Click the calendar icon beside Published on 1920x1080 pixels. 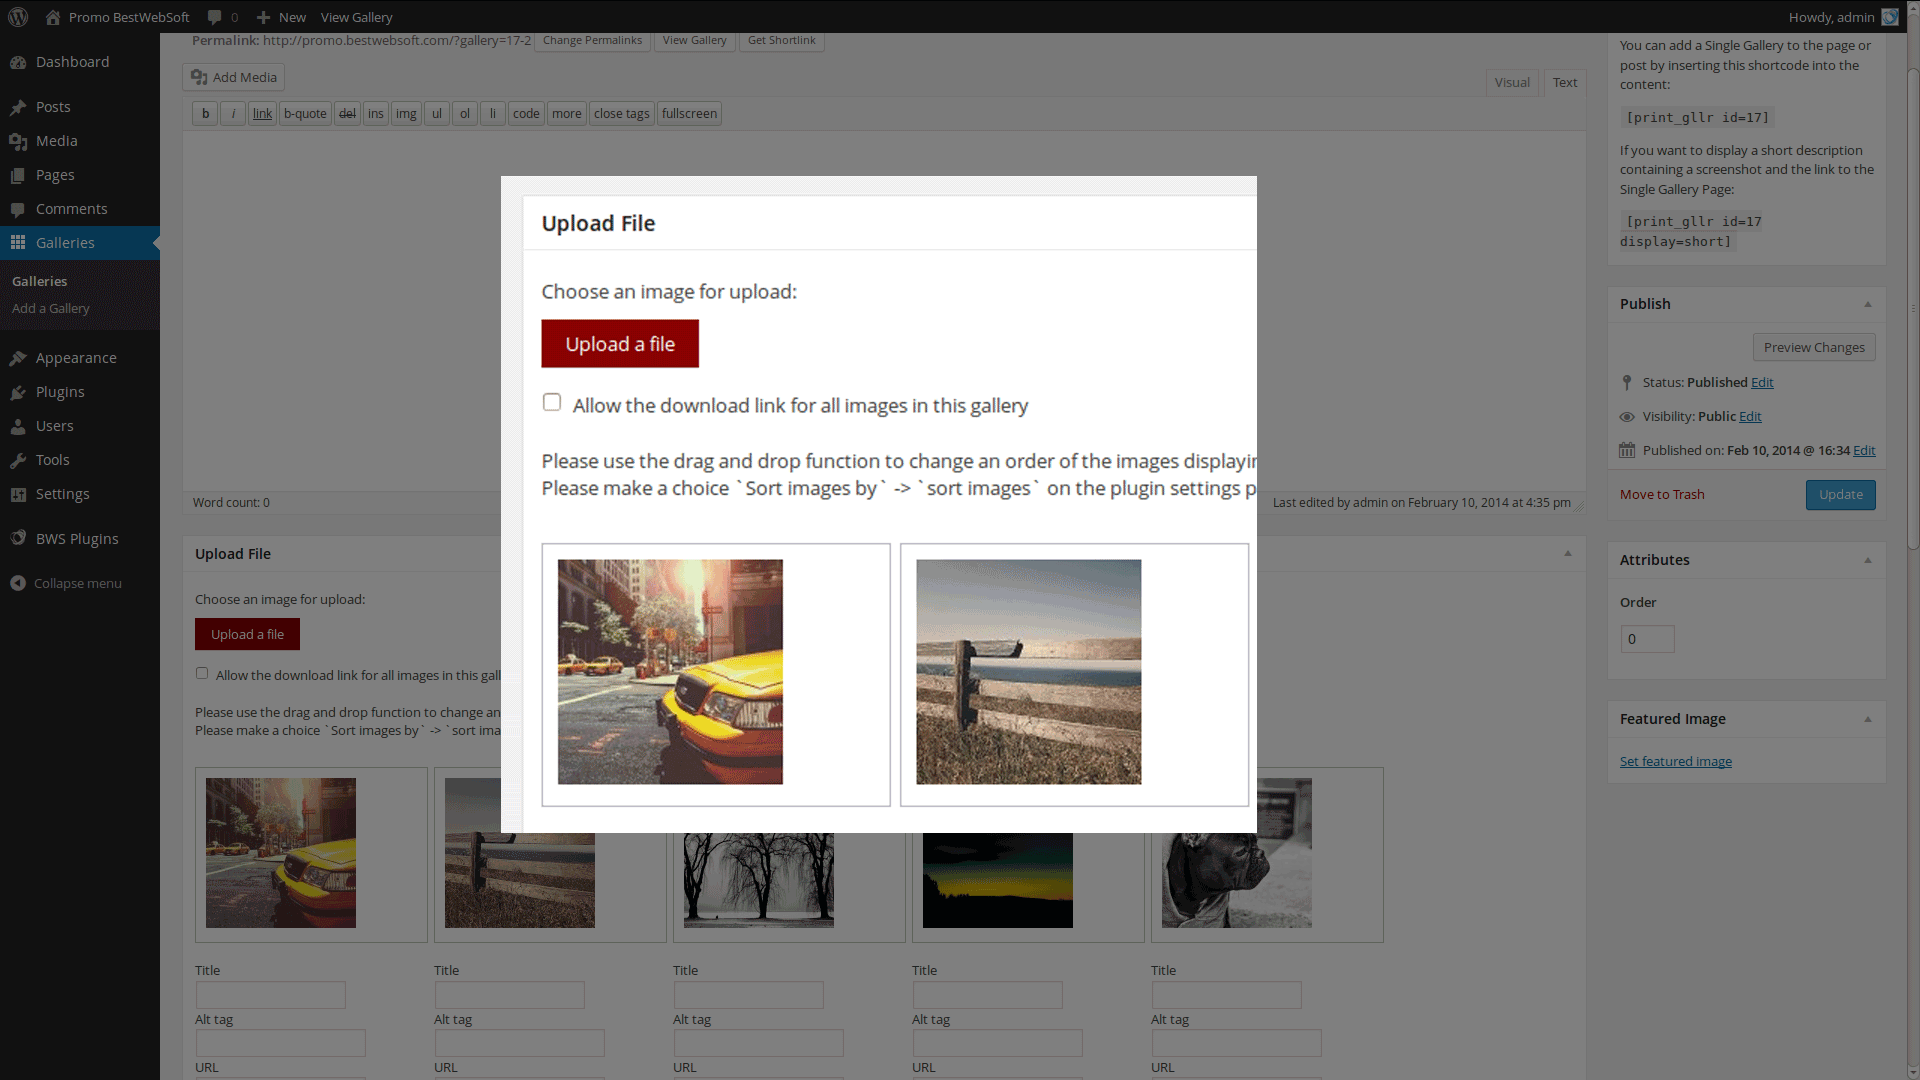point(1627,450)
